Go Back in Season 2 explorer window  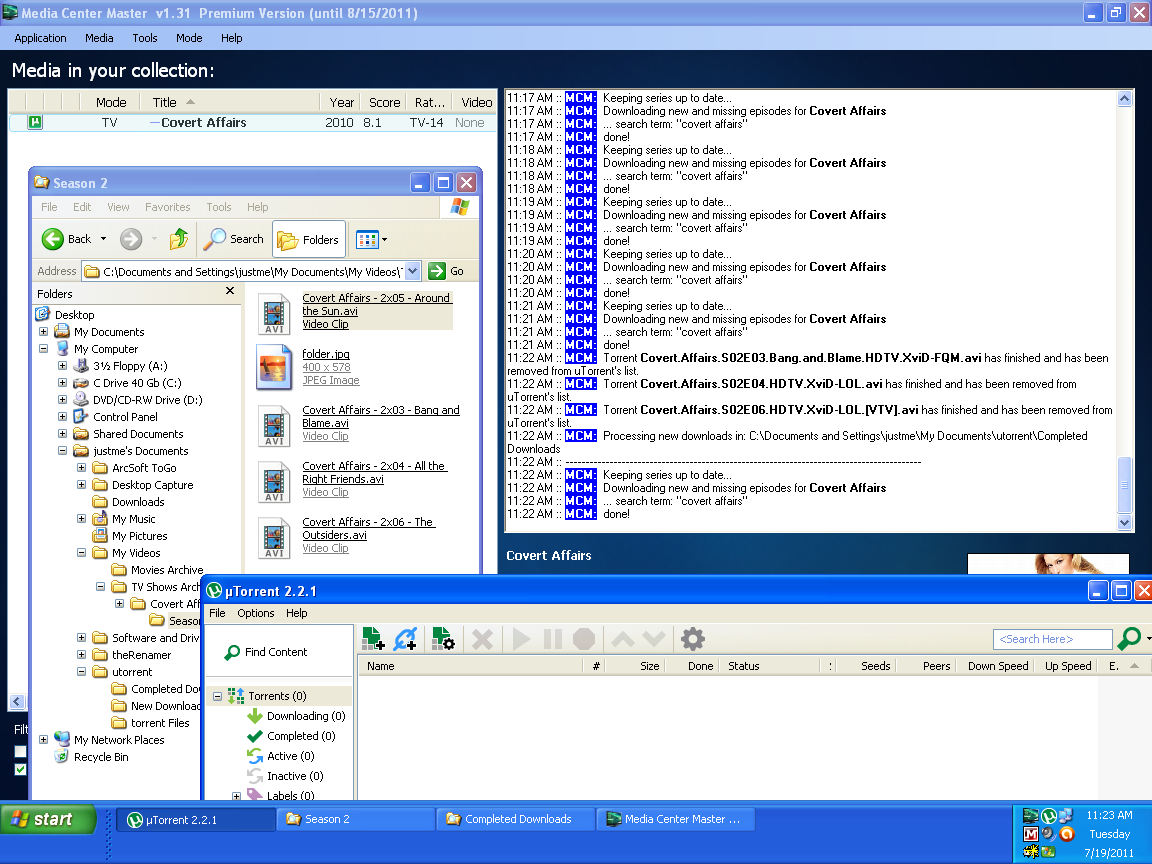tap(67, 239)
